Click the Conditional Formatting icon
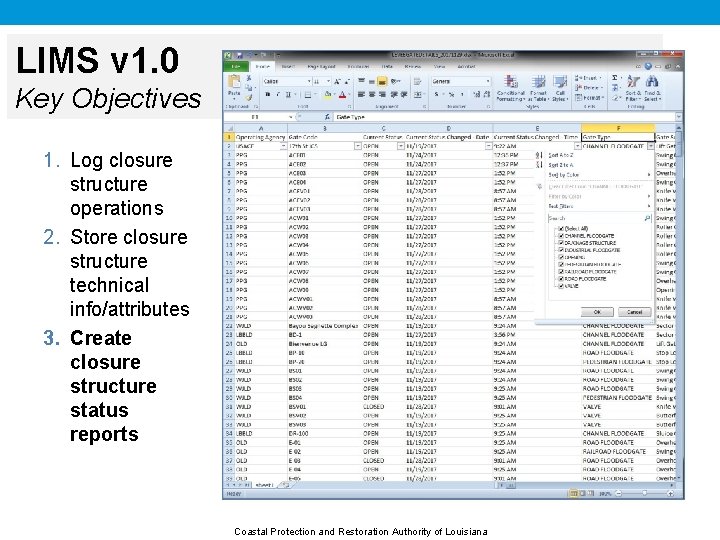Image resolution: width=720 pixels, height=540 pixels. click(510, 82)
